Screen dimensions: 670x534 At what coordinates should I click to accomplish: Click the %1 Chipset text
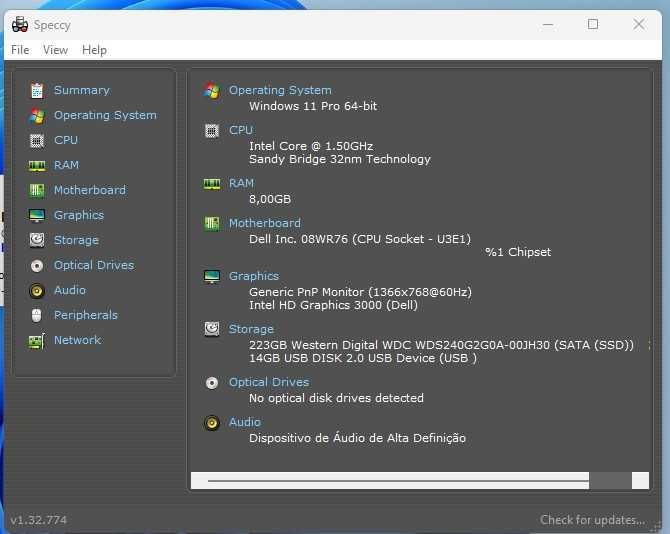[518, 252]
